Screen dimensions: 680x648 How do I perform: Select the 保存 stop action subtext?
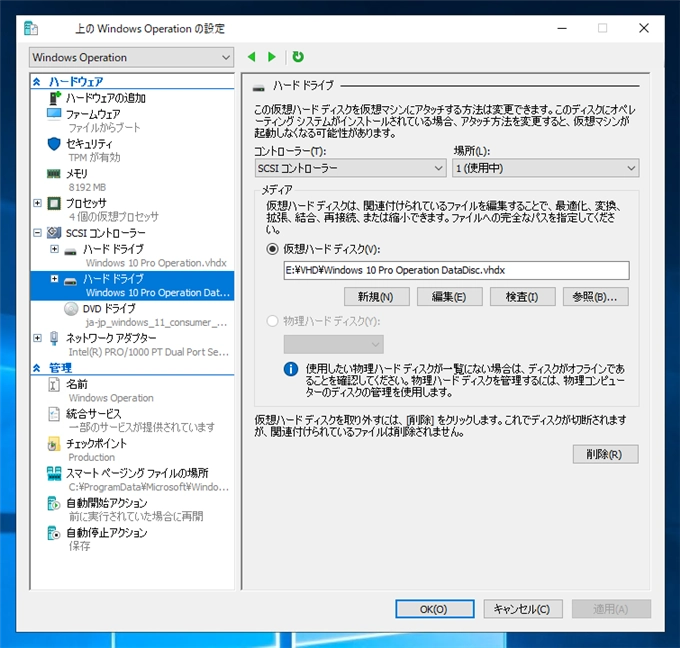tap(79, 547)
